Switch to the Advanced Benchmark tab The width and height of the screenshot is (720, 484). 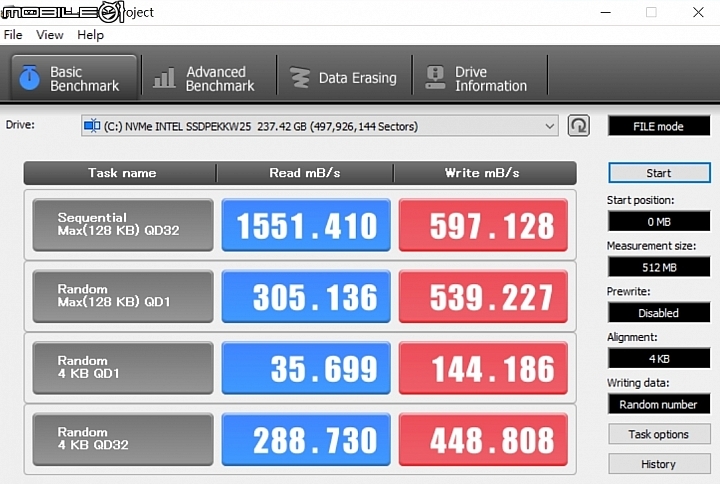(x=209, y=78)
